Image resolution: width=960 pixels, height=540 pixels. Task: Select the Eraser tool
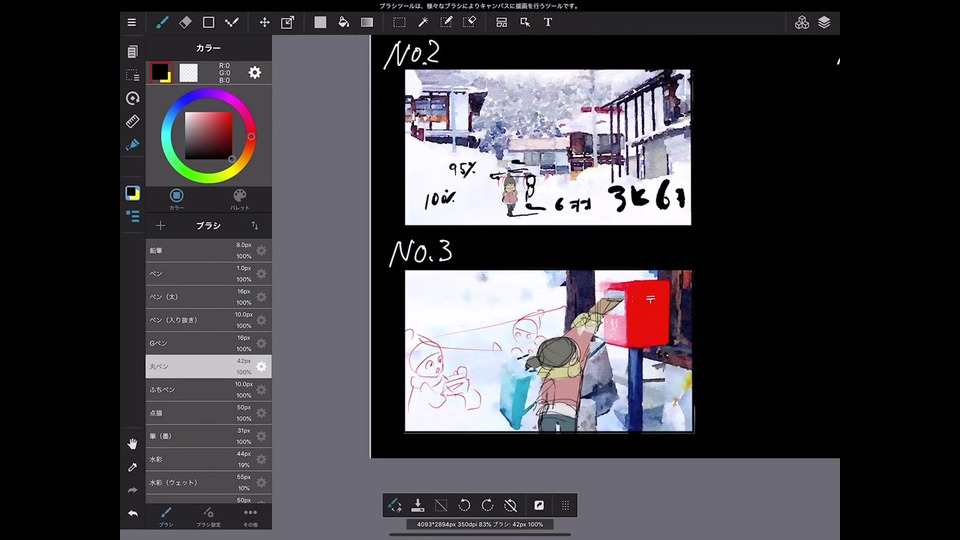coord(186,23)
